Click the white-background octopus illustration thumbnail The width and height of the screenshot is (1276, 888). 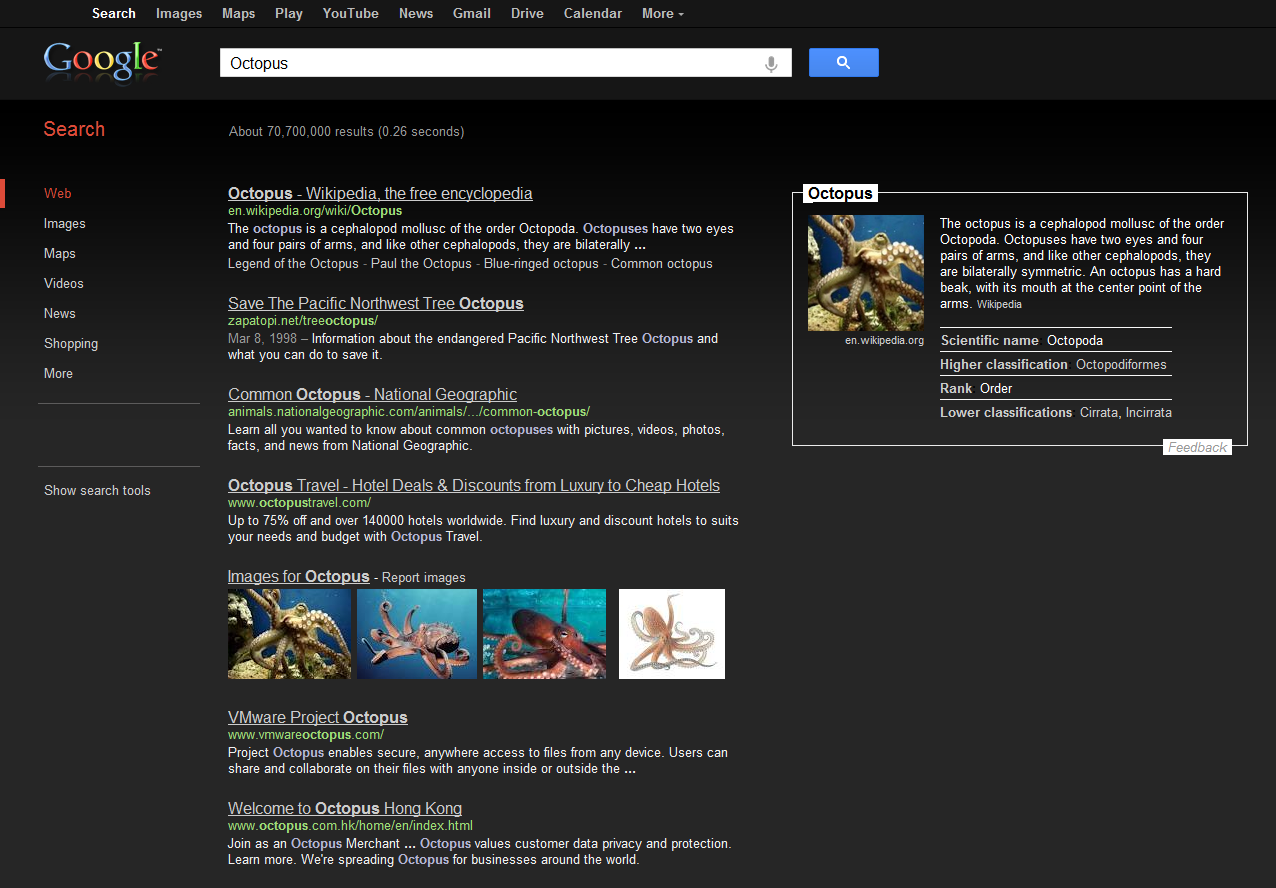(671, 634)
